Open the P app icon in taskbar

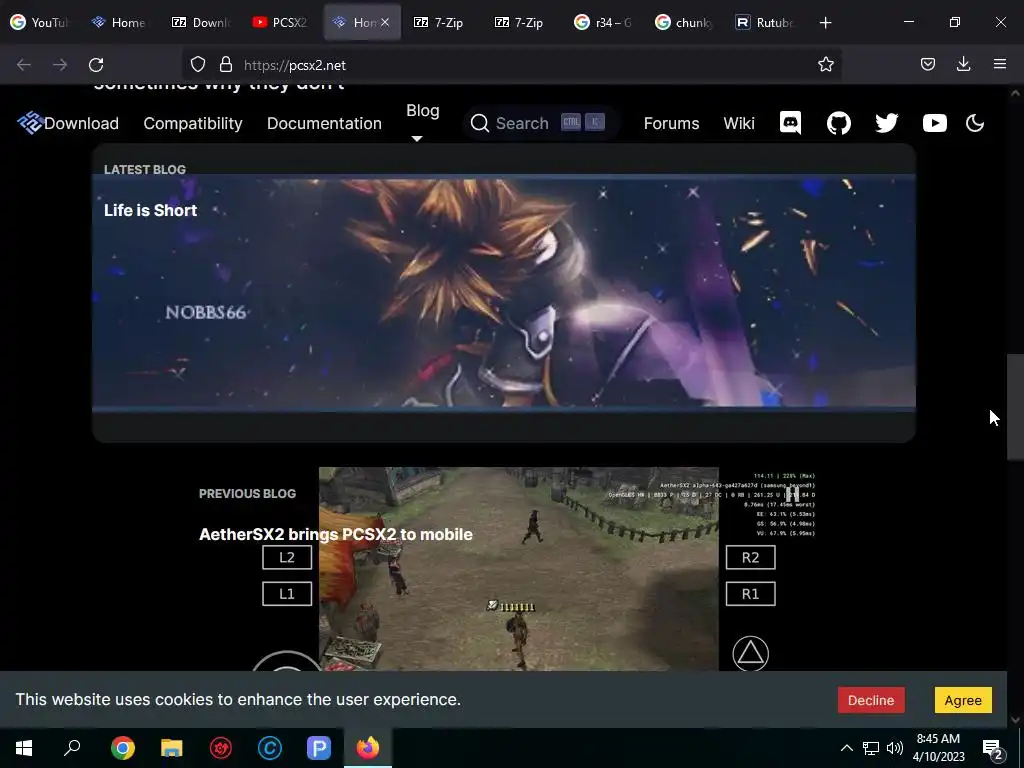click(319, 748)
